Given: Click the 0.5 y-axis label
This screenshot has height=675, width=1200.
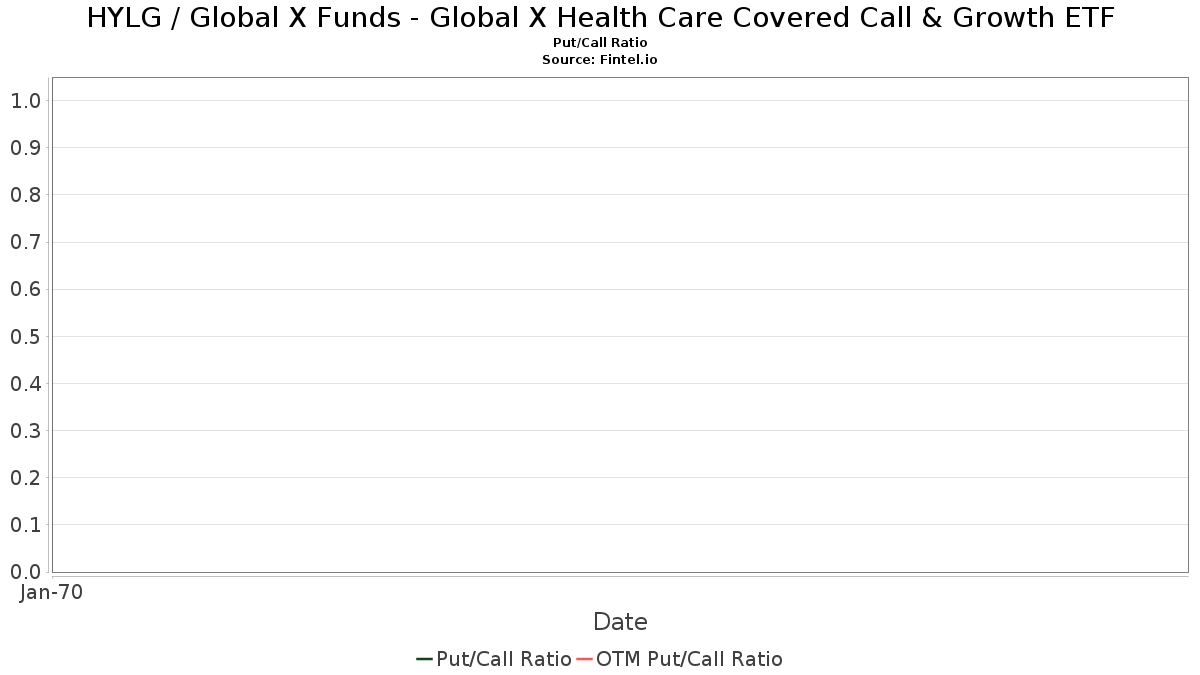Looking at the screenshot, I should coord(25,337).
